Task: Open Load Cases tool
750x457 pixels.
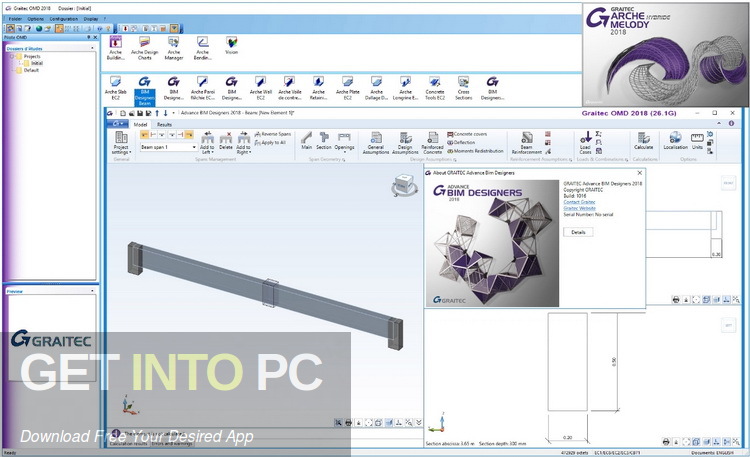Action: [x=585, y=143]
